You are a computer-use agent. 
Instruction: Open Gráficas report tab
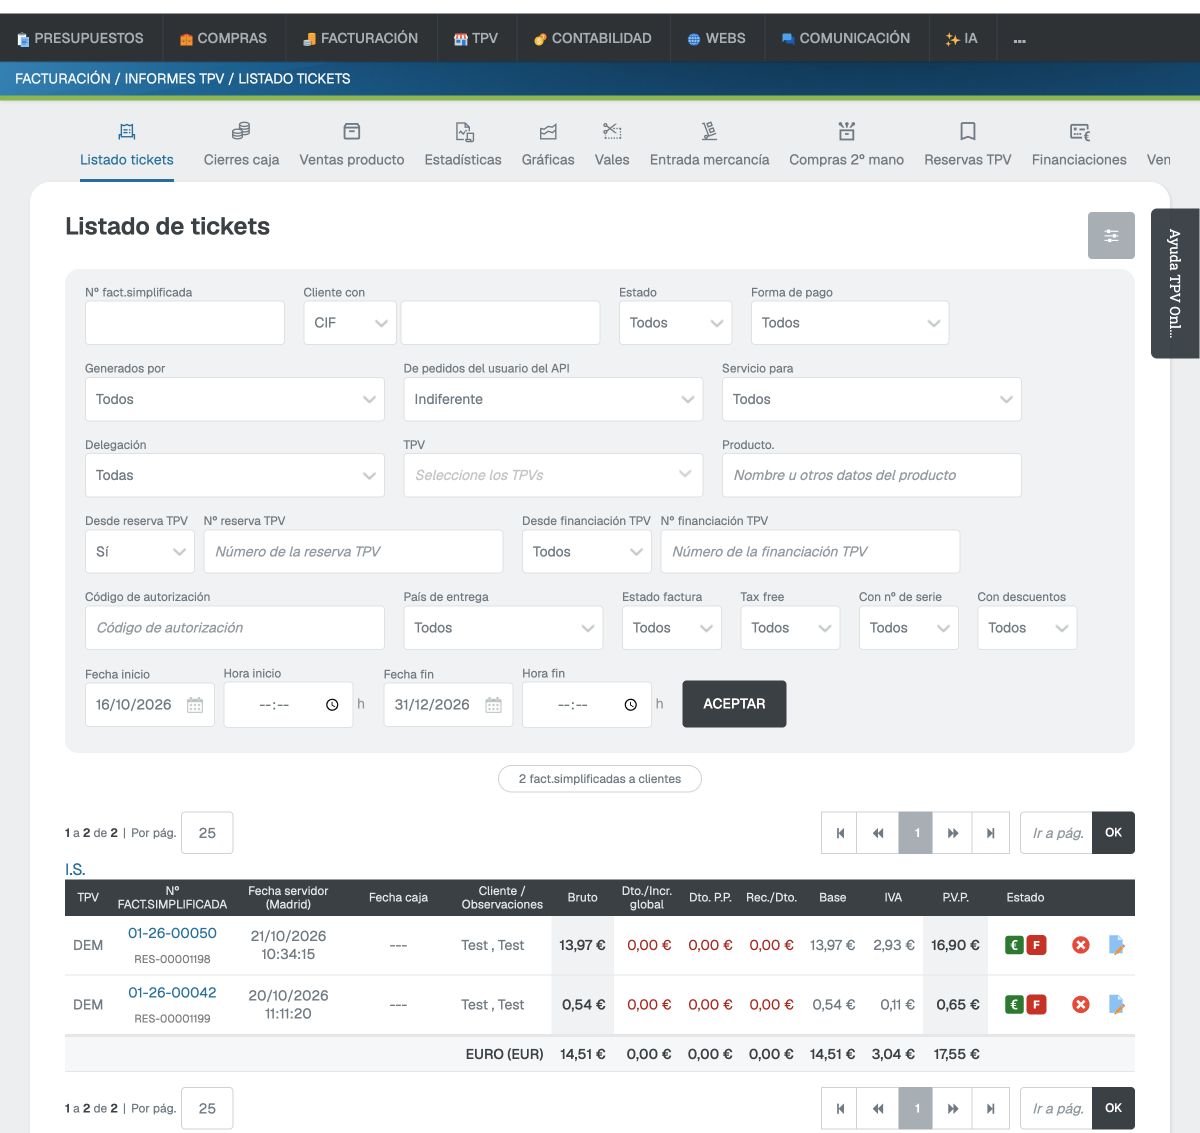point(548,145)
